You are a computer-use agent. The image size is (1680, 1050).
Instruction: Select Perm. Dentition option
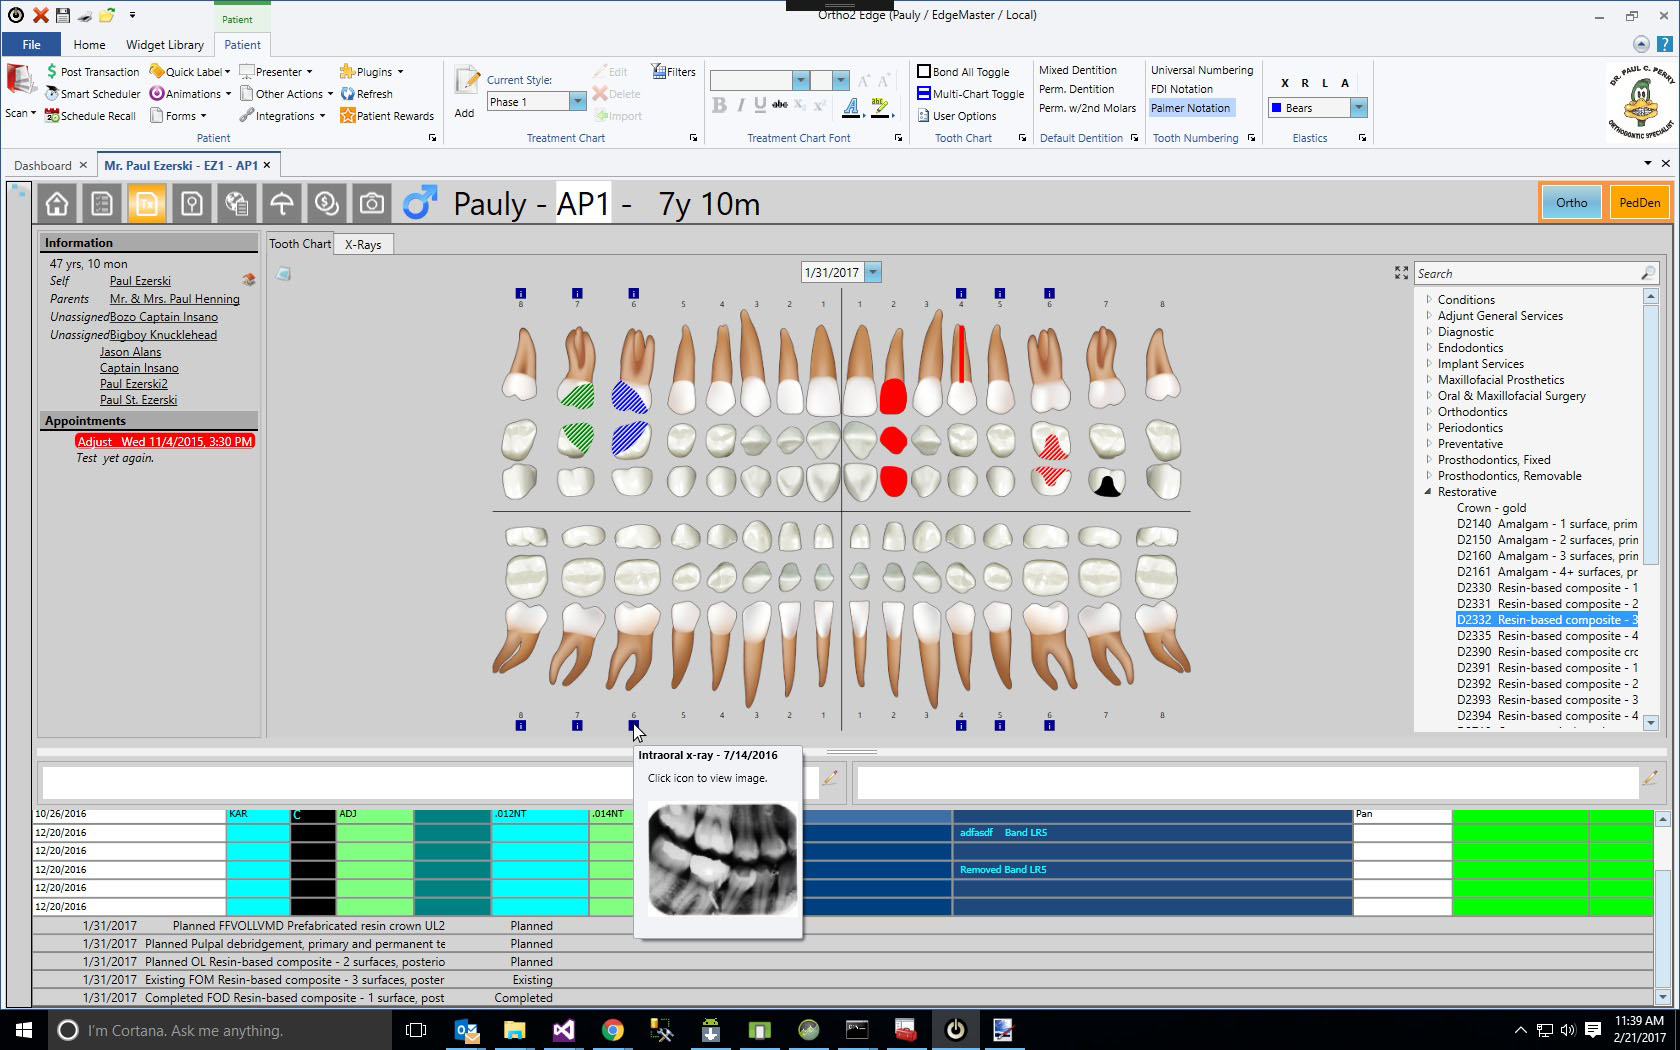click(x=1076, y=89)
